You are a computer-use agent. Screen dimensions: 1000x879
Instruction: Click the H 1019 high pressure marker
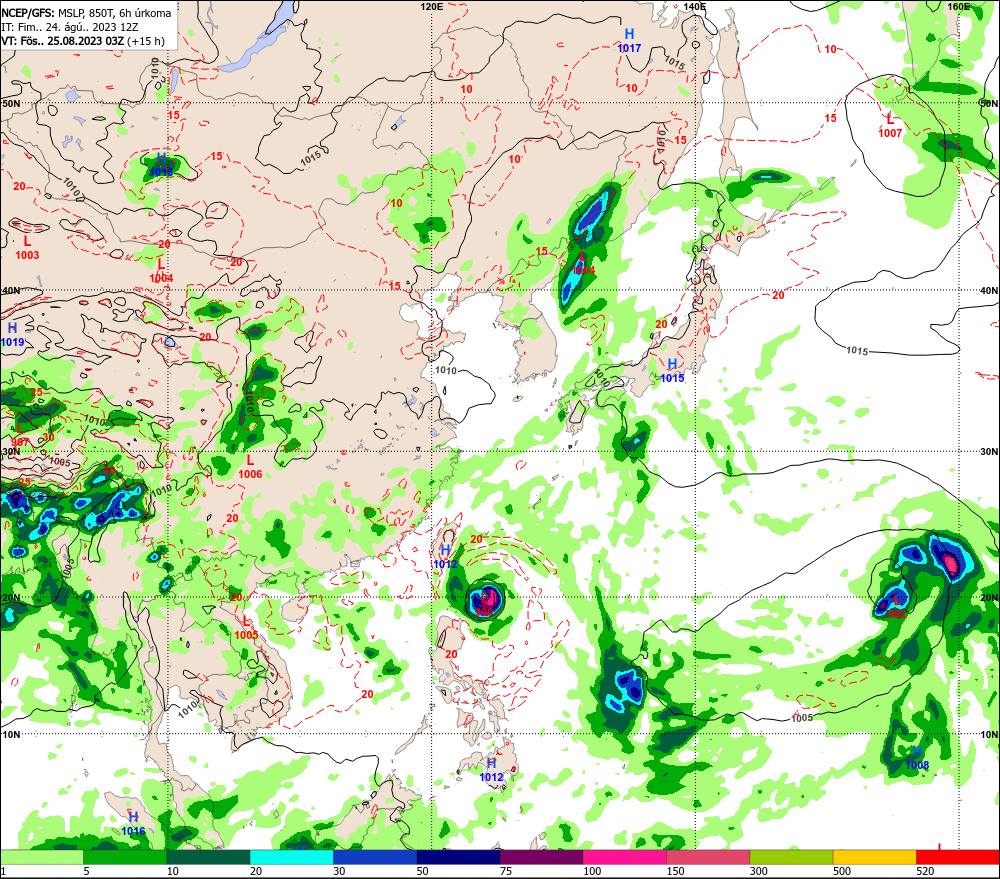(12, 335)
